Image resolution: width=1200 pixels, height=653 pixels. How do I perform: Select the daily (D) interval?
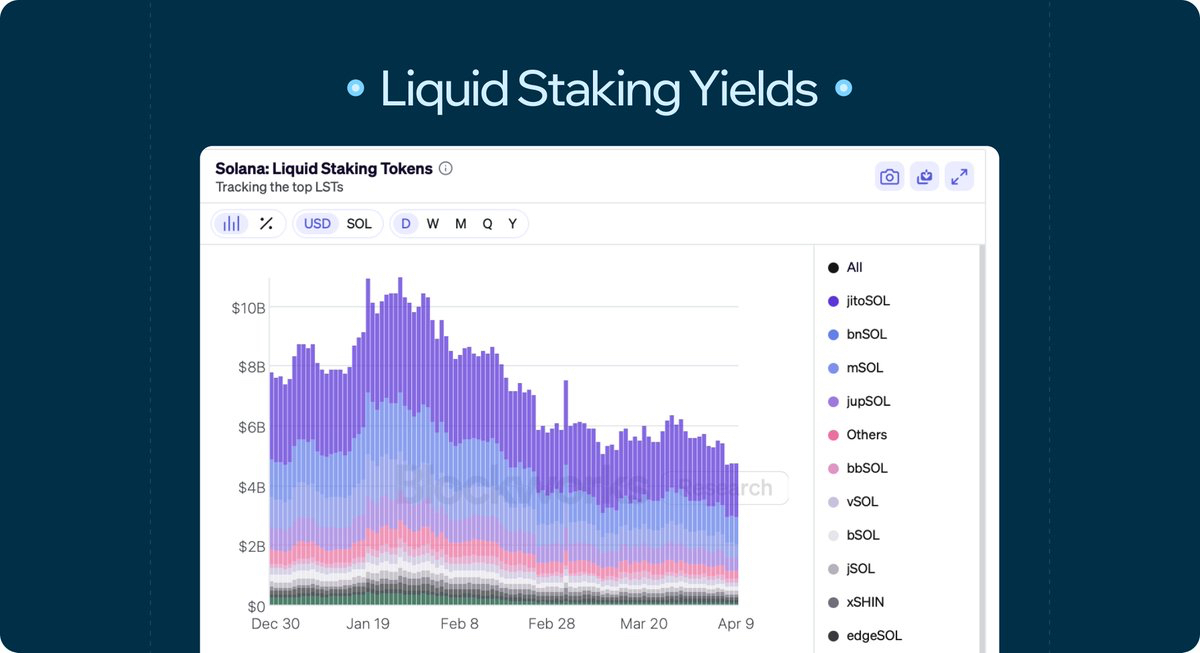[x=406, y=224]
